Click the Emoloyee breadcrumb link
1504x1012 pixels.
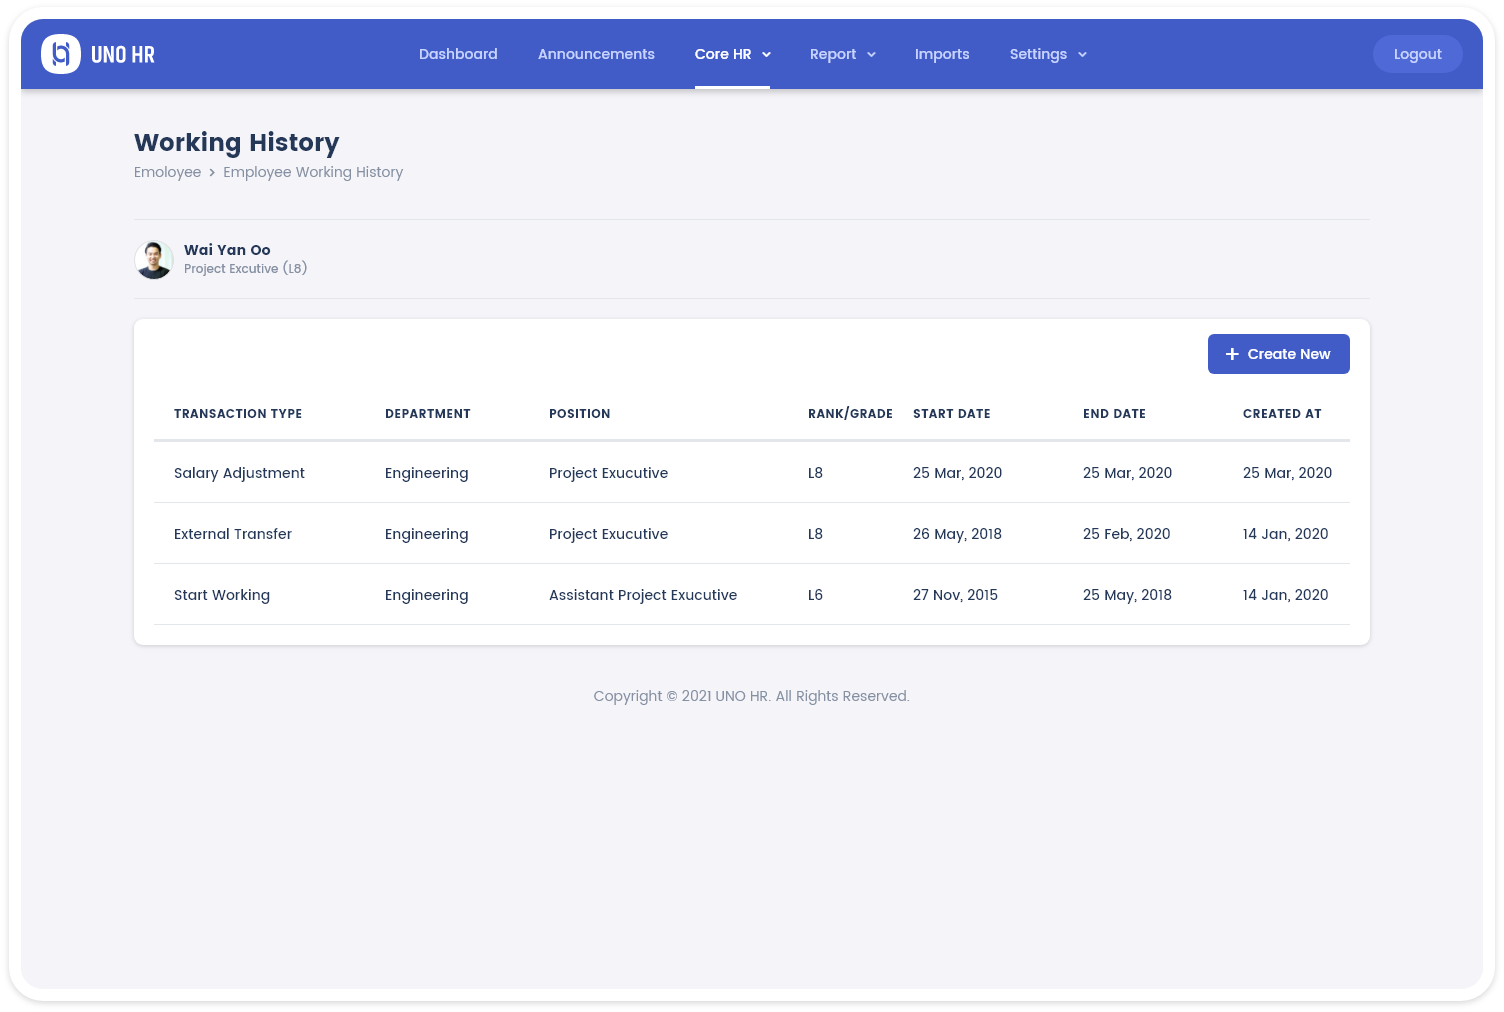(x=167, y=172)
